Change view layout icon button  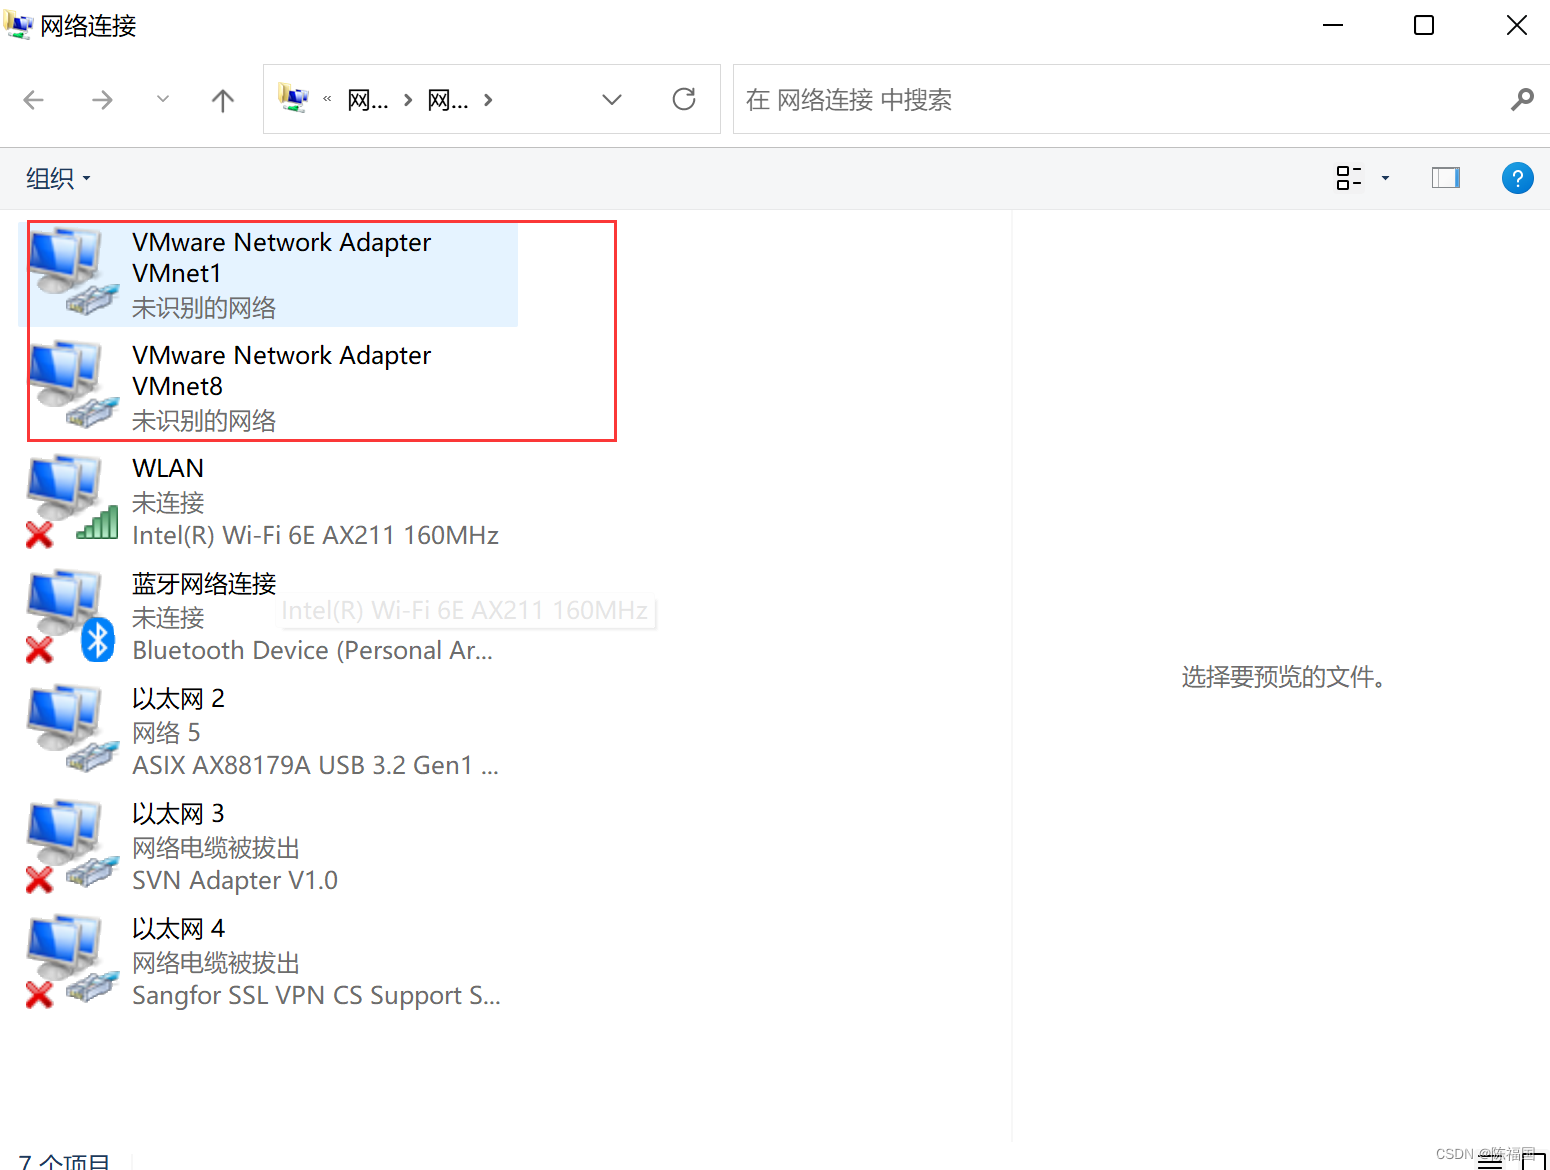[x=1349, y=178]
